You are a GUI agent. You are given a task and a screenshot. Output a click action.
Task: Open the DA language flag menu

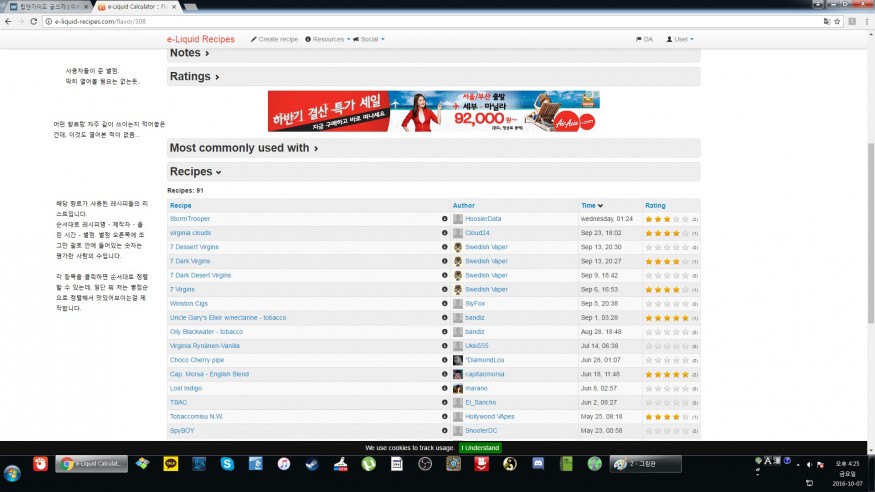pos(644,39)
